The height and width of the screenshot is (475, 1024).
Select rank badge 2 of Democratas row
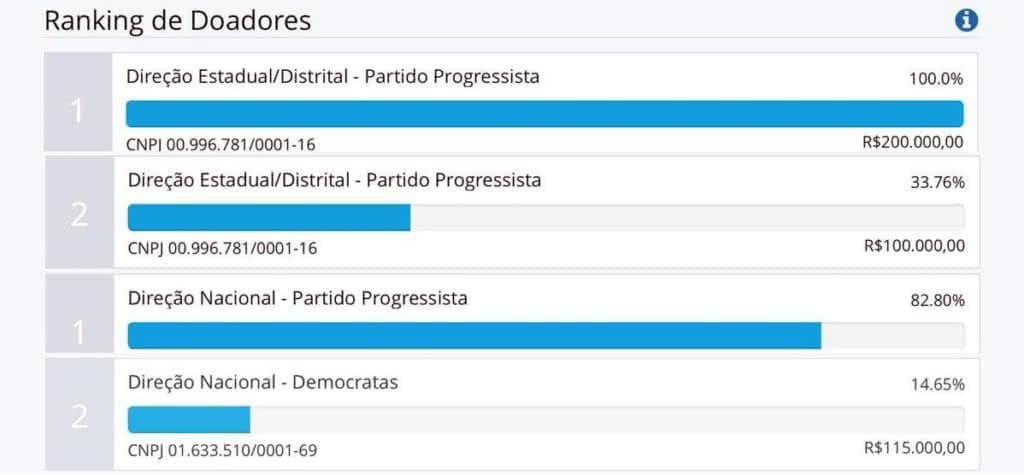[80, 414]
